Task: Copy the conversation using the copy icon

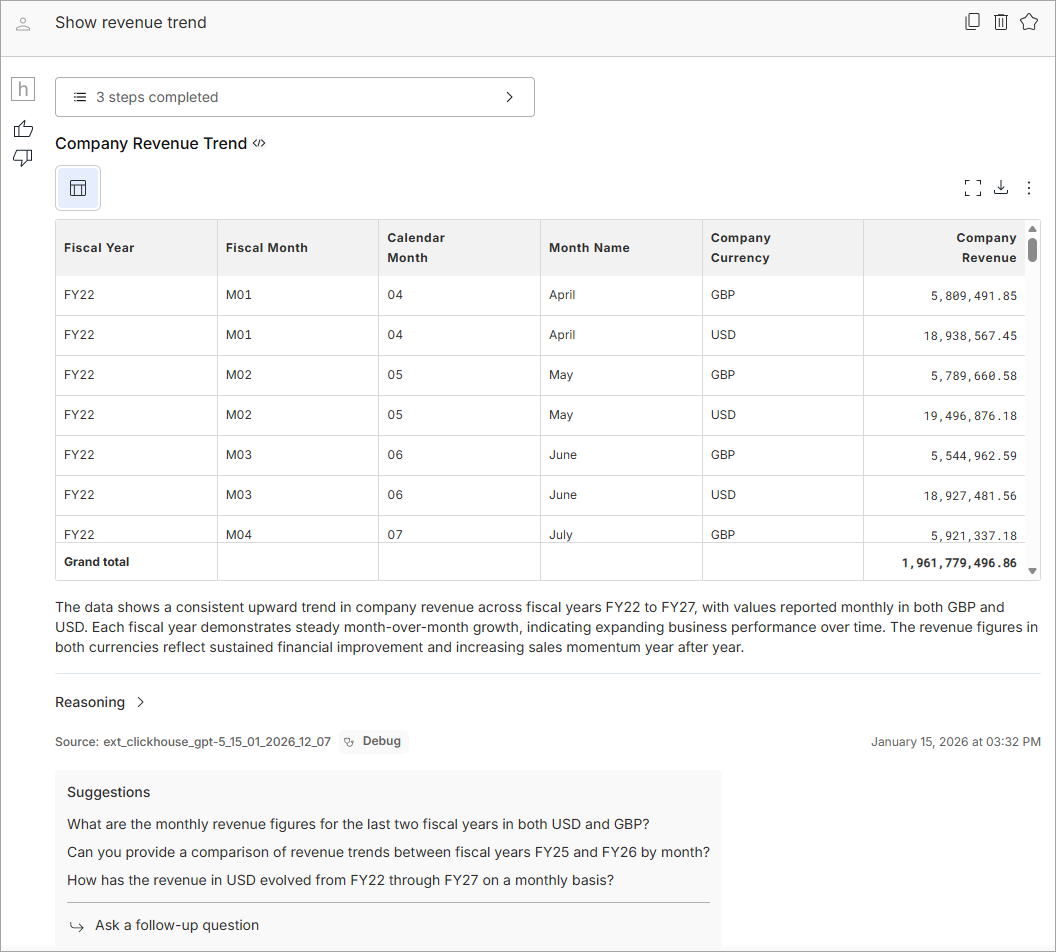Action: coord(972,22)
